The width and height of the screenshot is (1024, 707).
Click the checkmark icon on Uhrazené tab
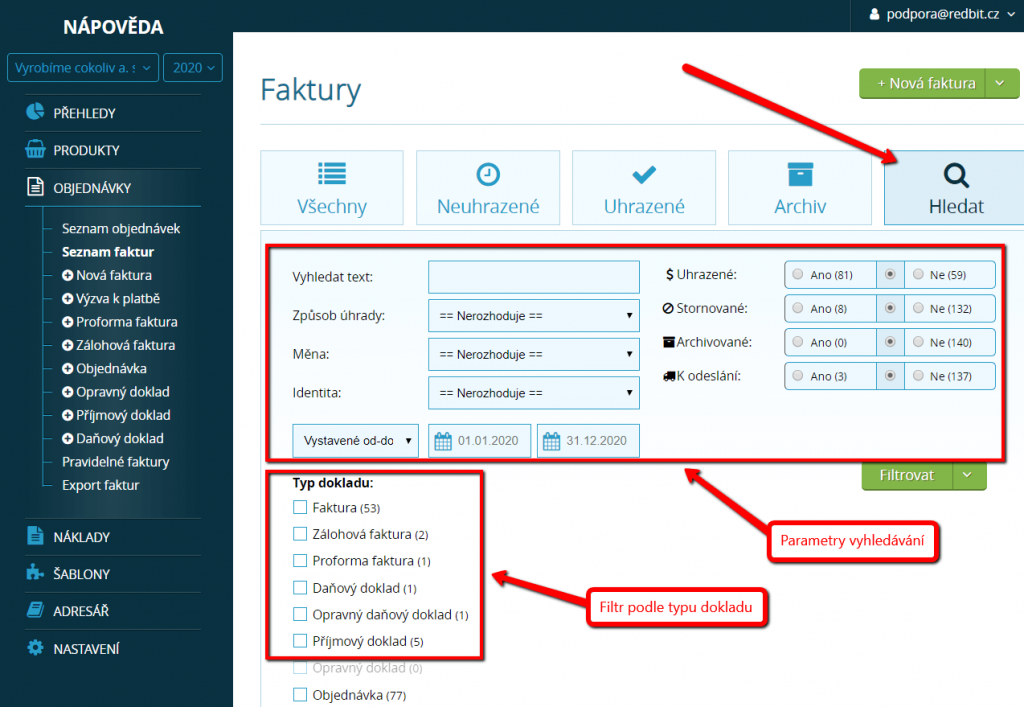644,174
